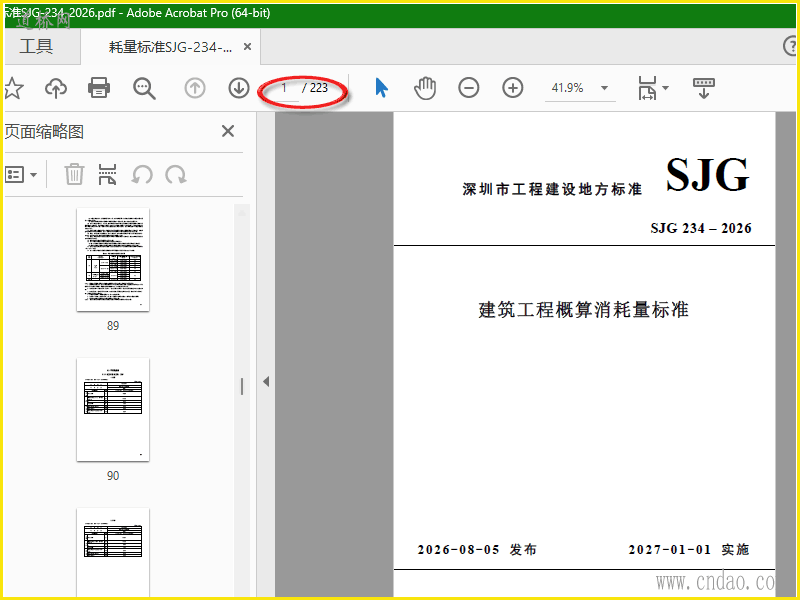Add a bookmark with the star icon

tap(14, 88)
